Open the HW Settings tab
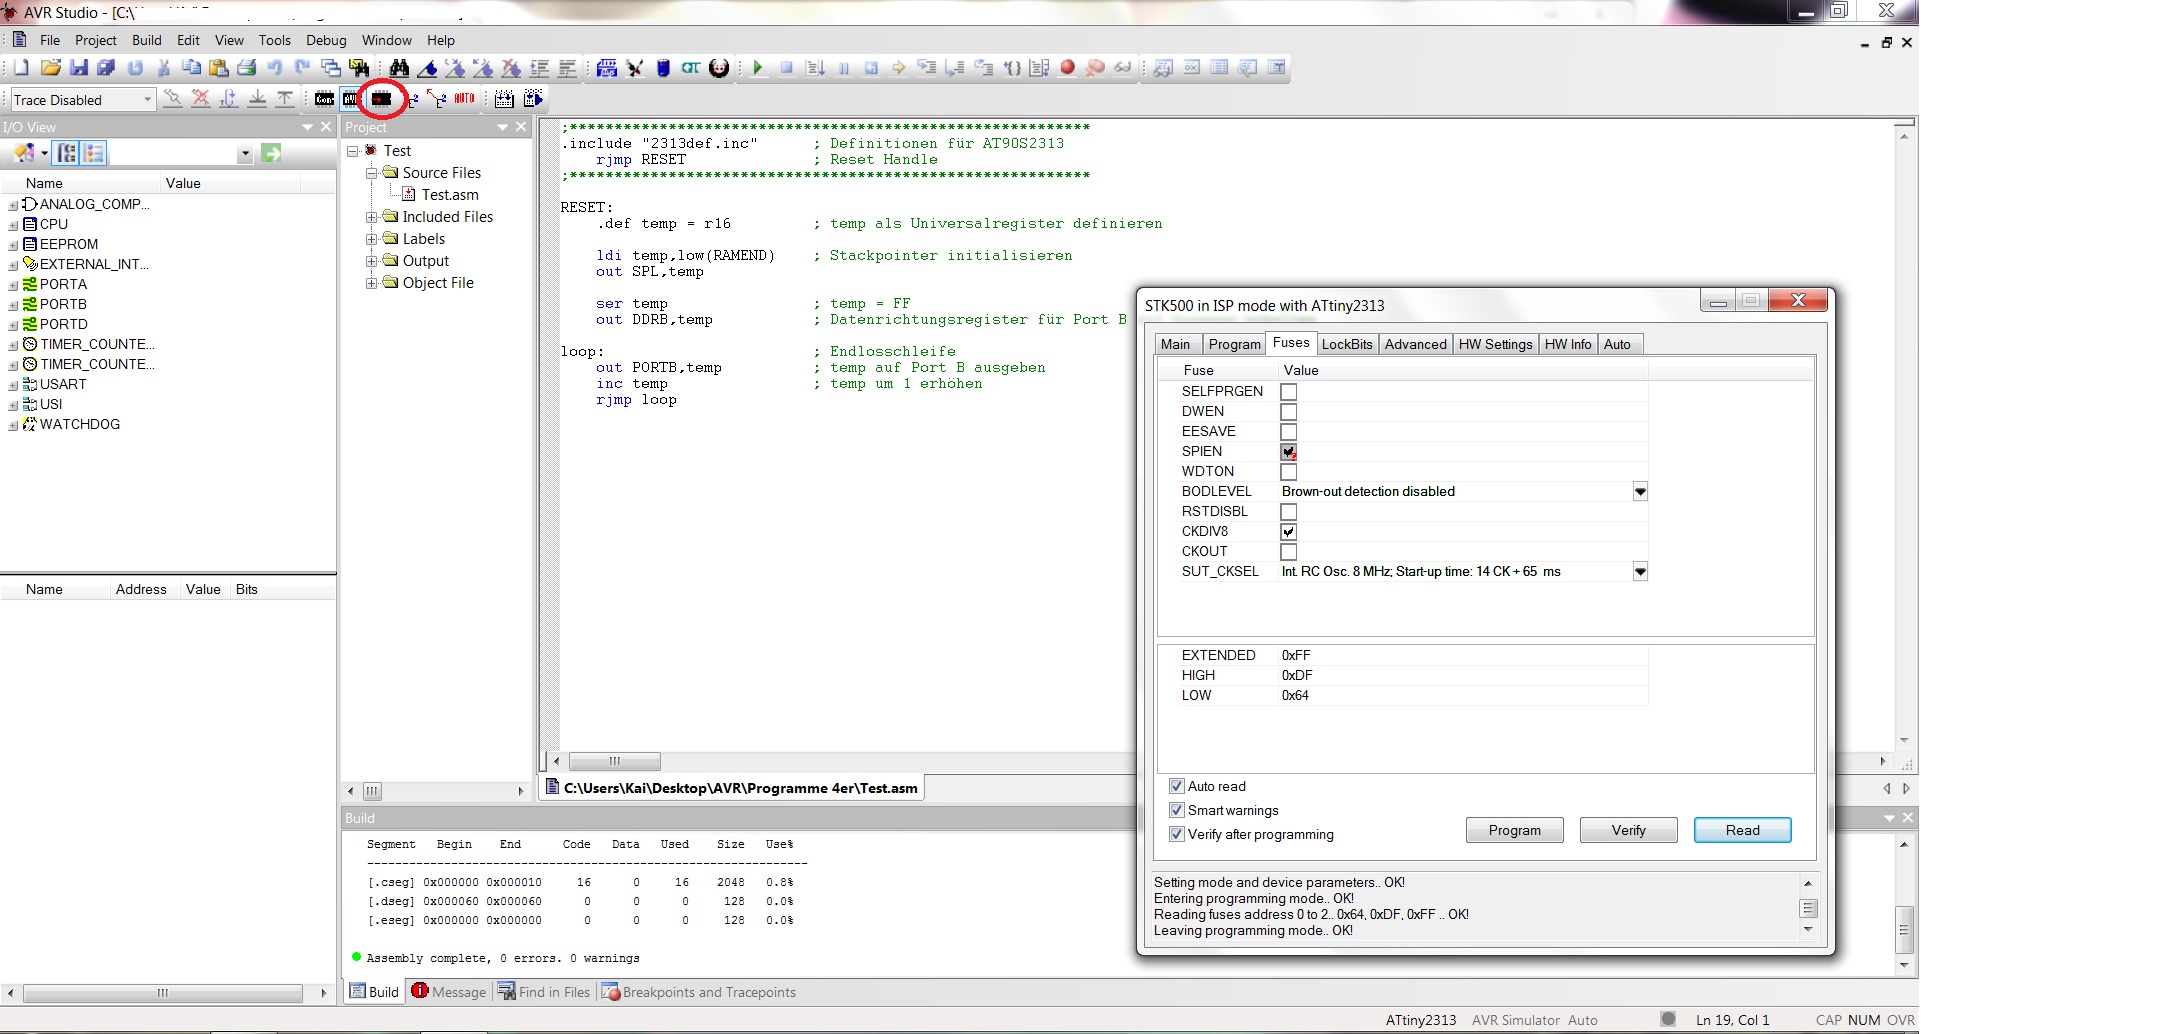2176x1034 pixels. [1495, 344]
